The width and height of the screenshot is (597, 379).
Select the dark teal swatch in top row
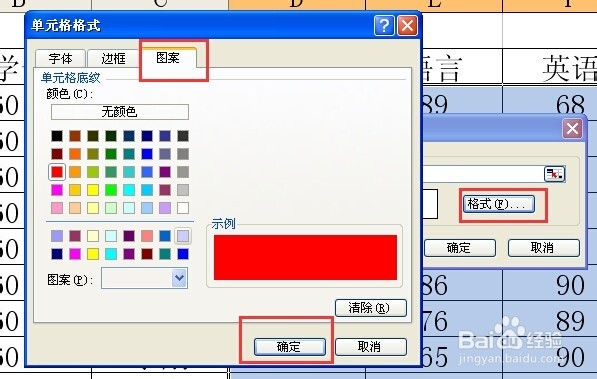[129, 136]
